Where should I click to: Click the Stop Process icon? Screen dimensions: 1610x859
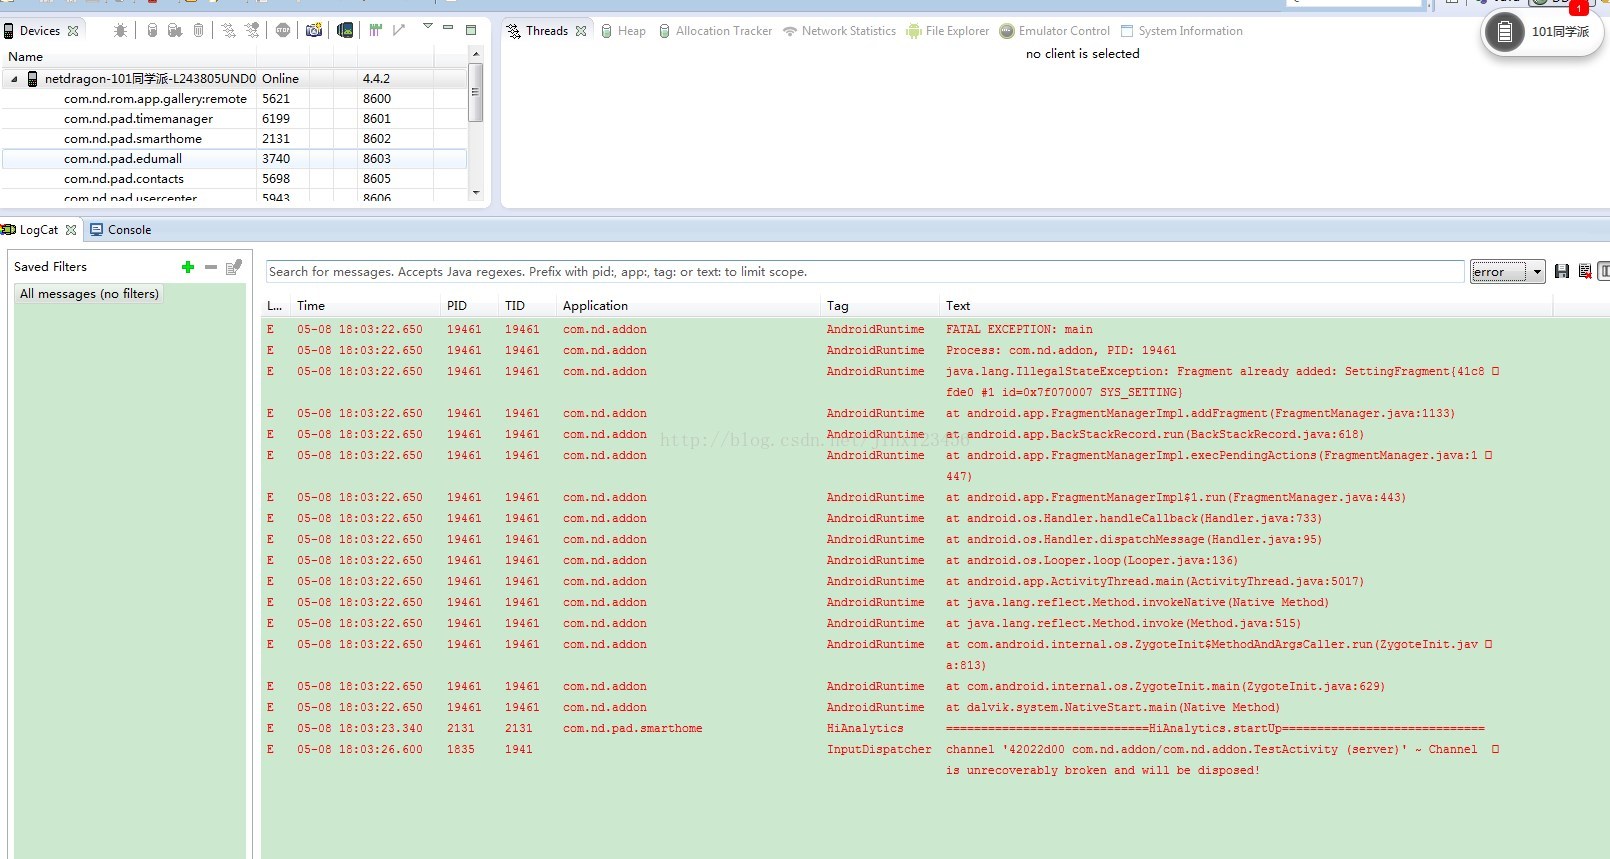click(283, 30)
